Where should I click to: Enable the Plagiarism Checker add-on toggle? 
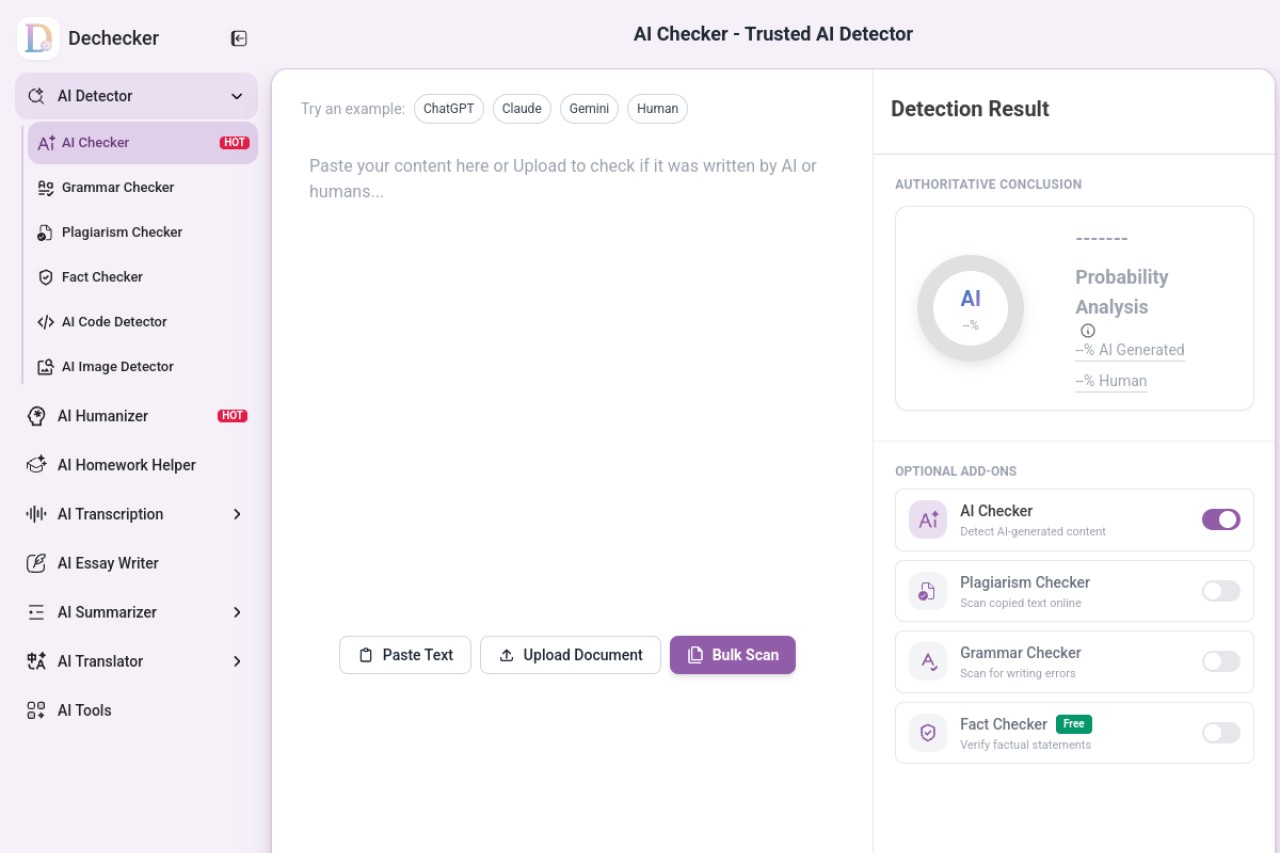1221,591
